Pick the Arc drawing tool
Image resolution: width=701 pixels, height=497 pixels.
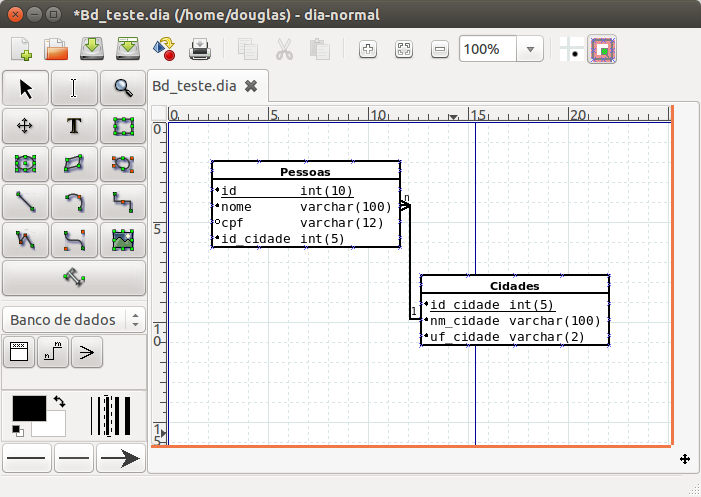[x=74, y=202]
